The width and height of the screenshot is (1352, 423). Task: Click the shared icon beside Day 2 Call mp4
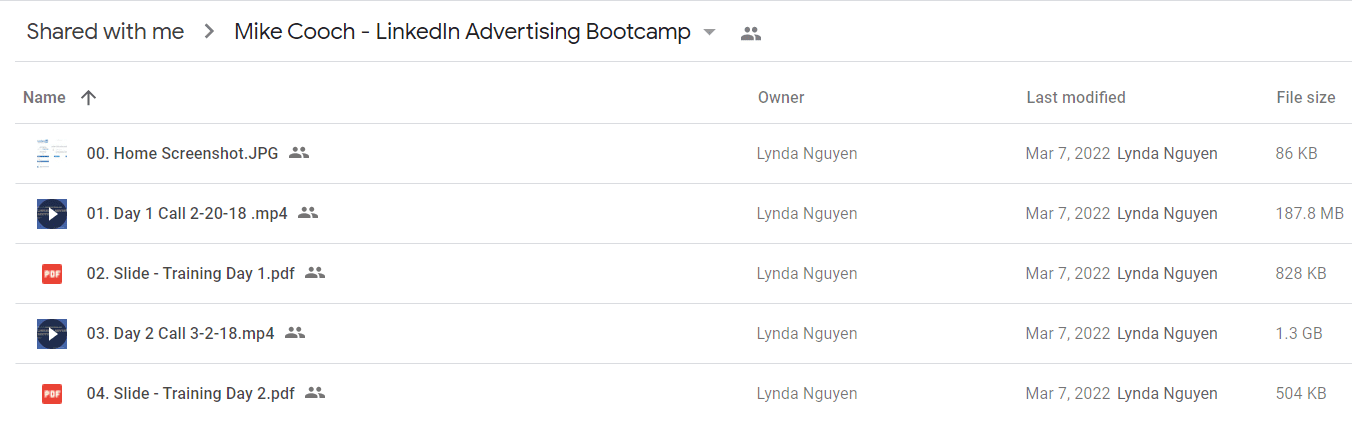click(x=295, y=333)
